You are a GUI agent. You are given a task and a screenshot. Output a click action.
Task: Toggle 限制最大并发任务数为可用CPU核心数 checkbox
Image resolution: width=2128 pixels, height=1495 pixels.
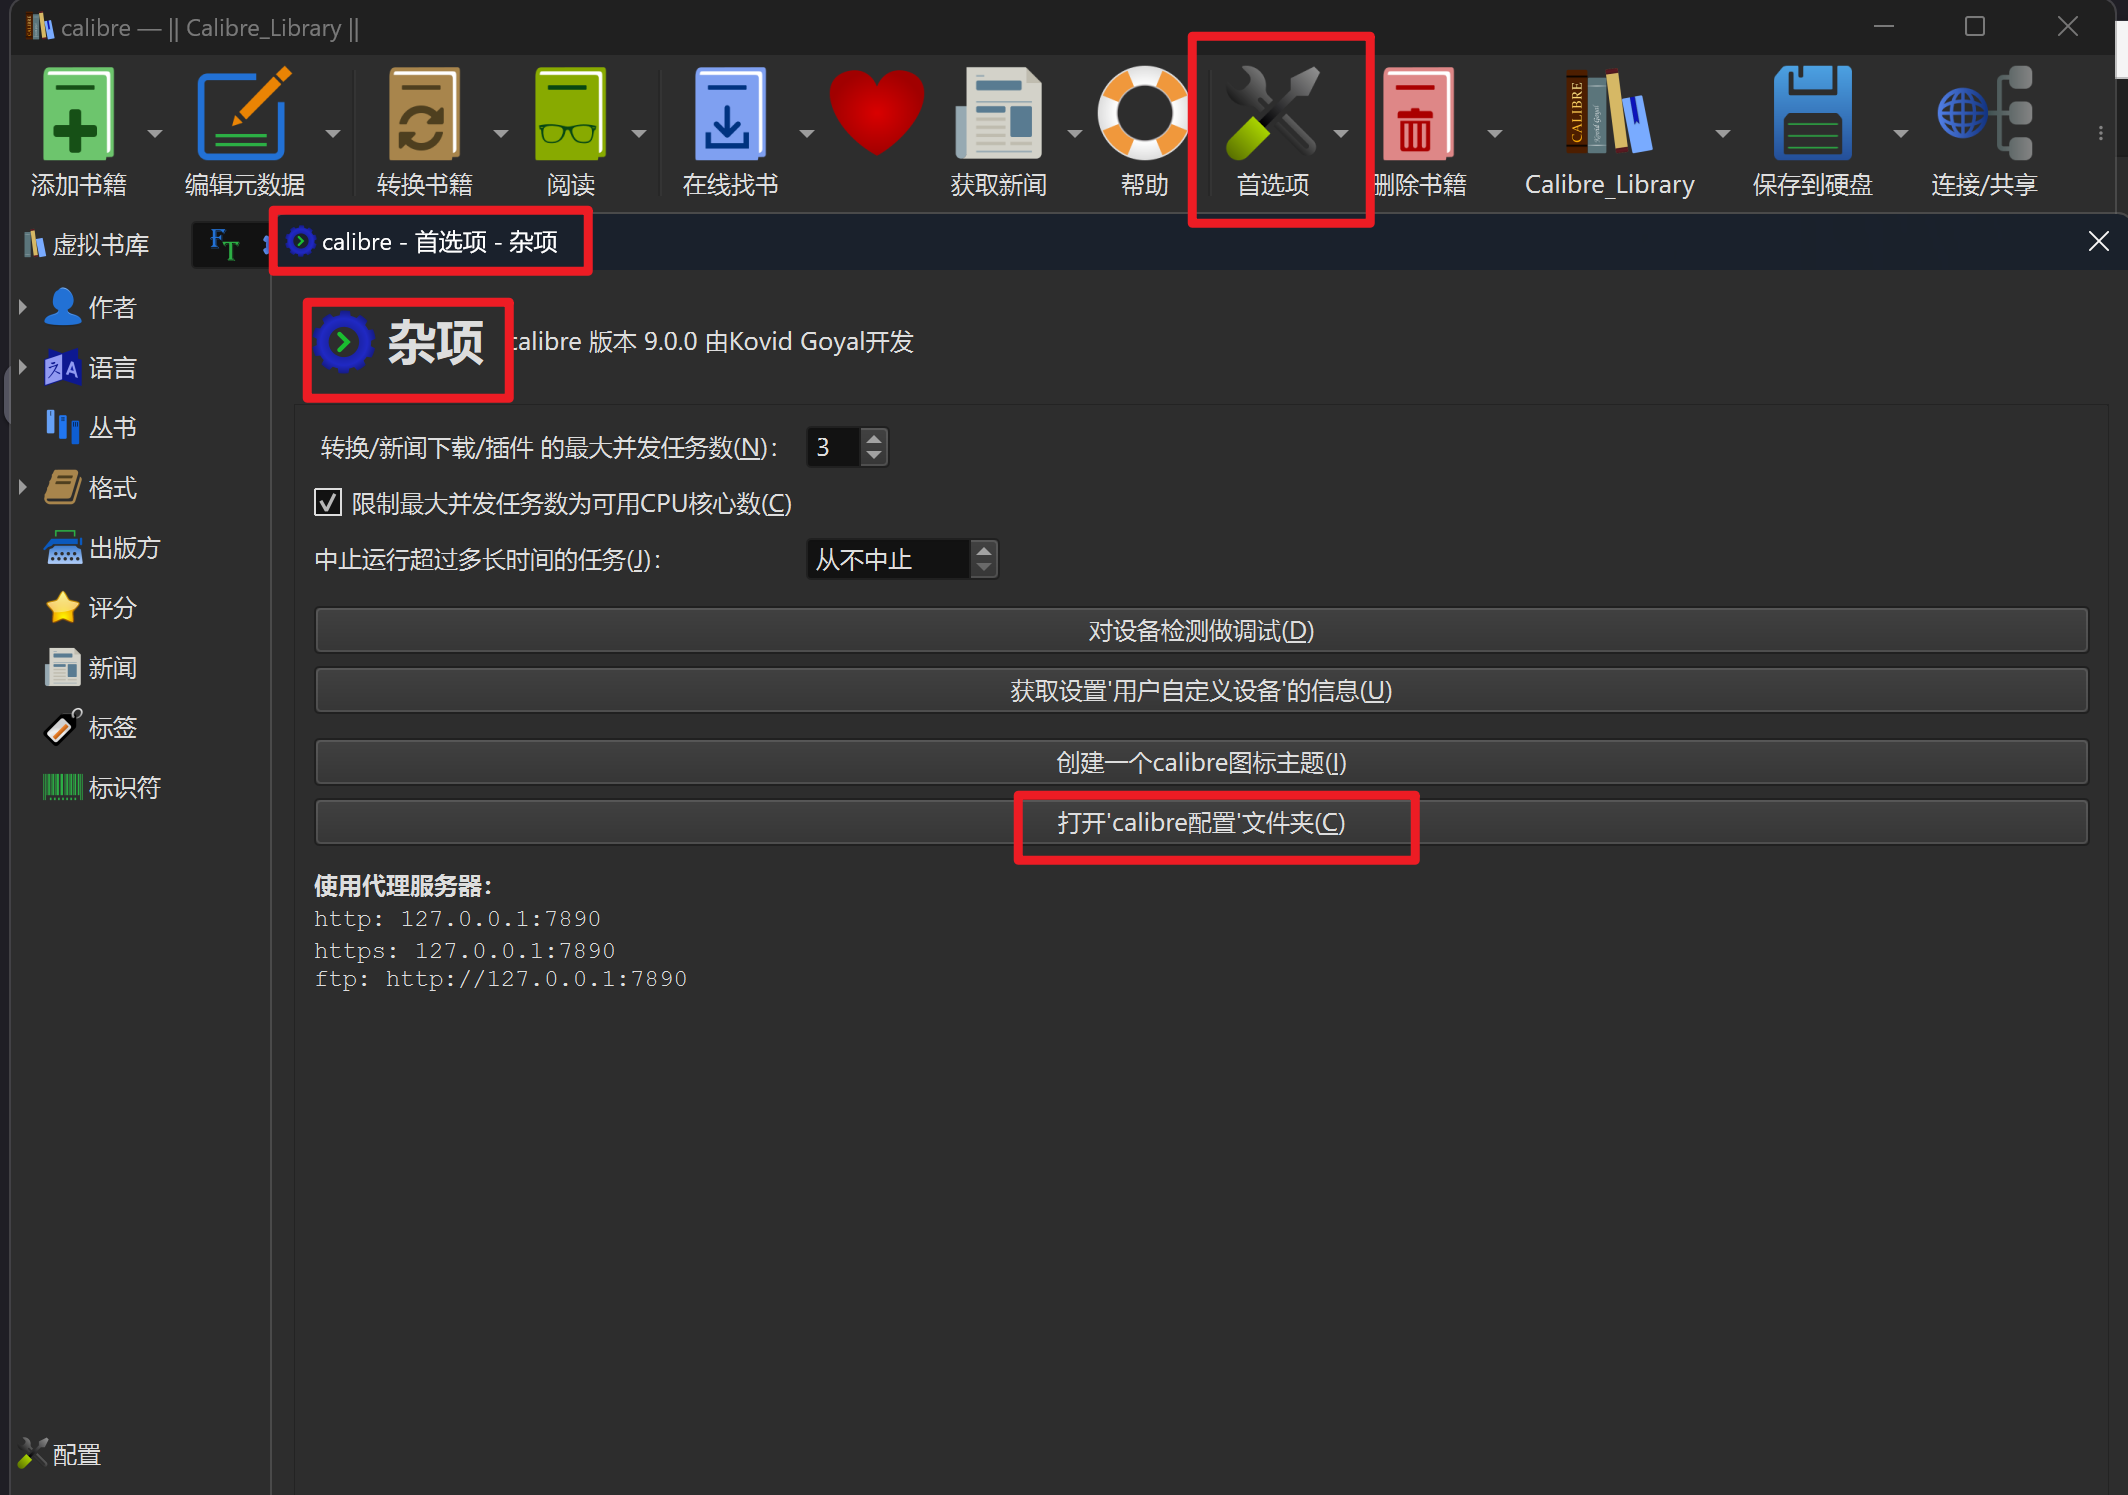coord(328,503)
